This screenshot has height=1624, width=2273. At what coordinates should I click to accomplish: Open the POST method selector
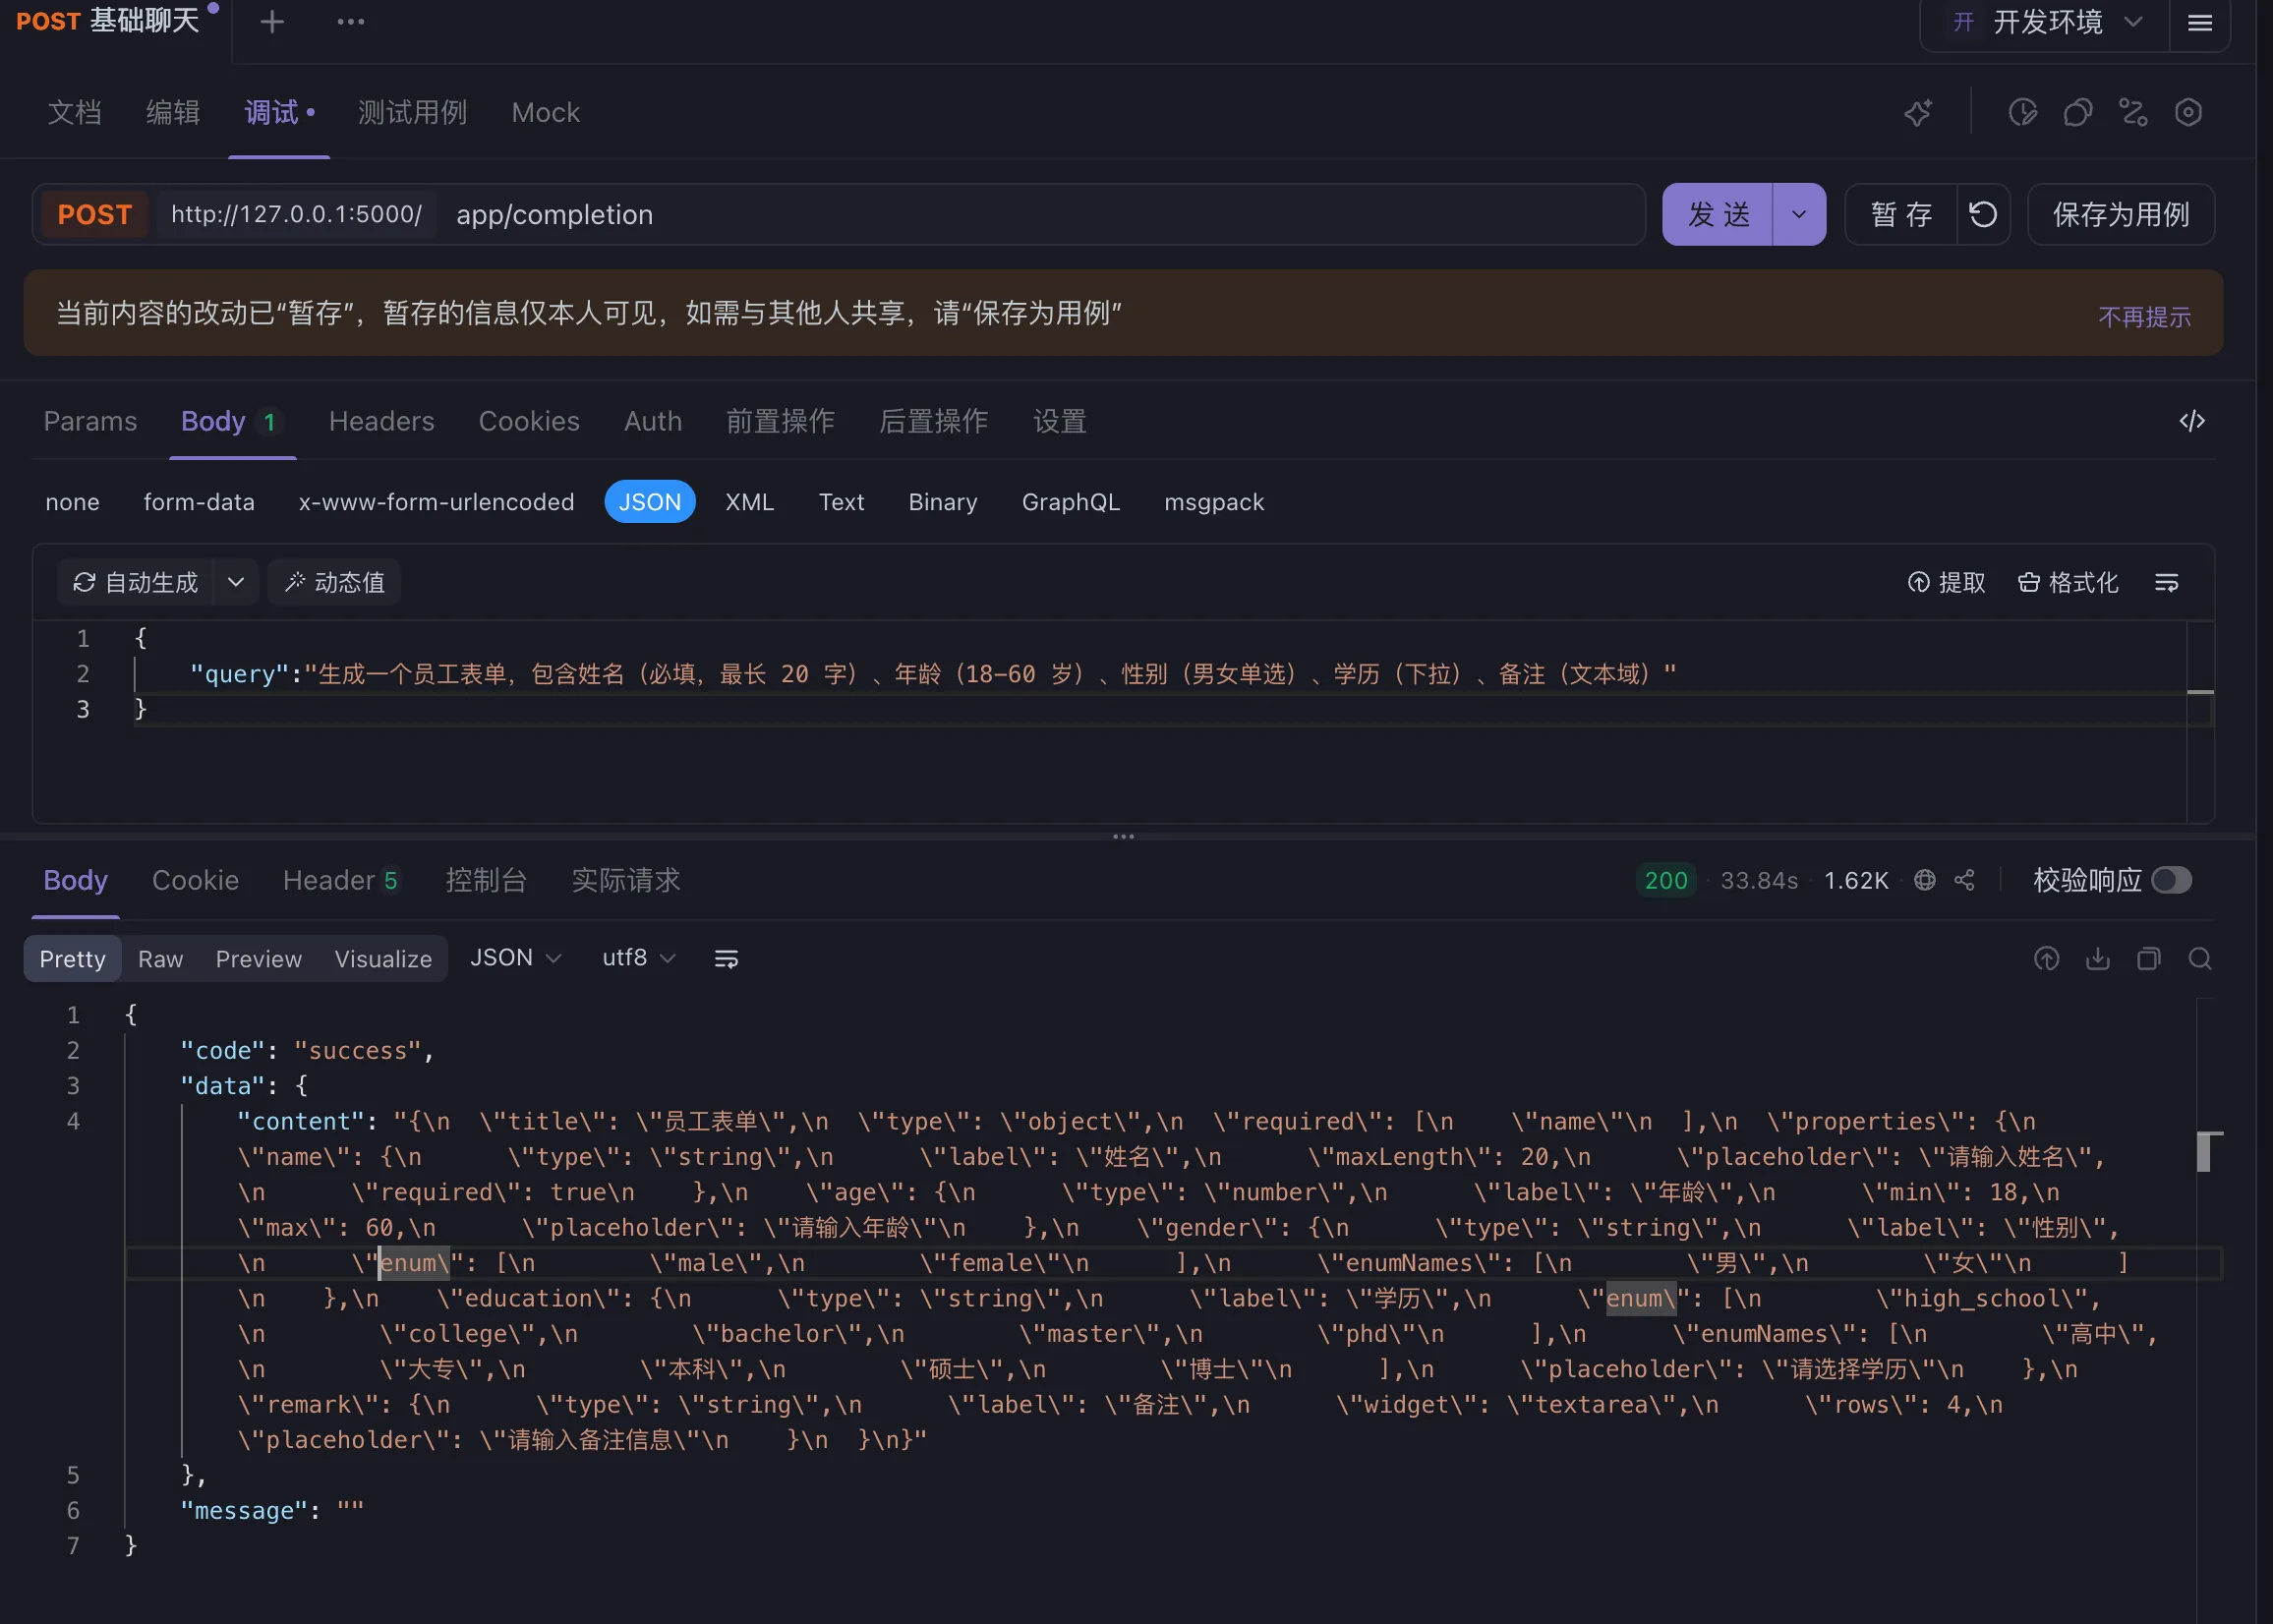coord(94,214)
